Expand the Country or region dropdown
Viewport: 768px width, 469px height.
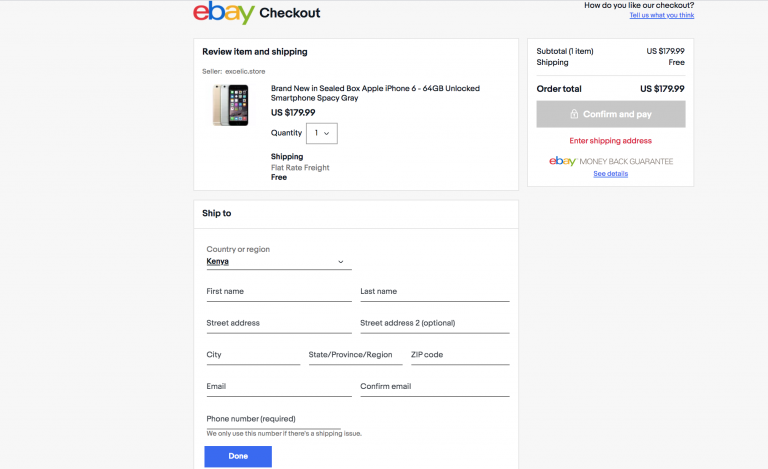tap(278, 262)
